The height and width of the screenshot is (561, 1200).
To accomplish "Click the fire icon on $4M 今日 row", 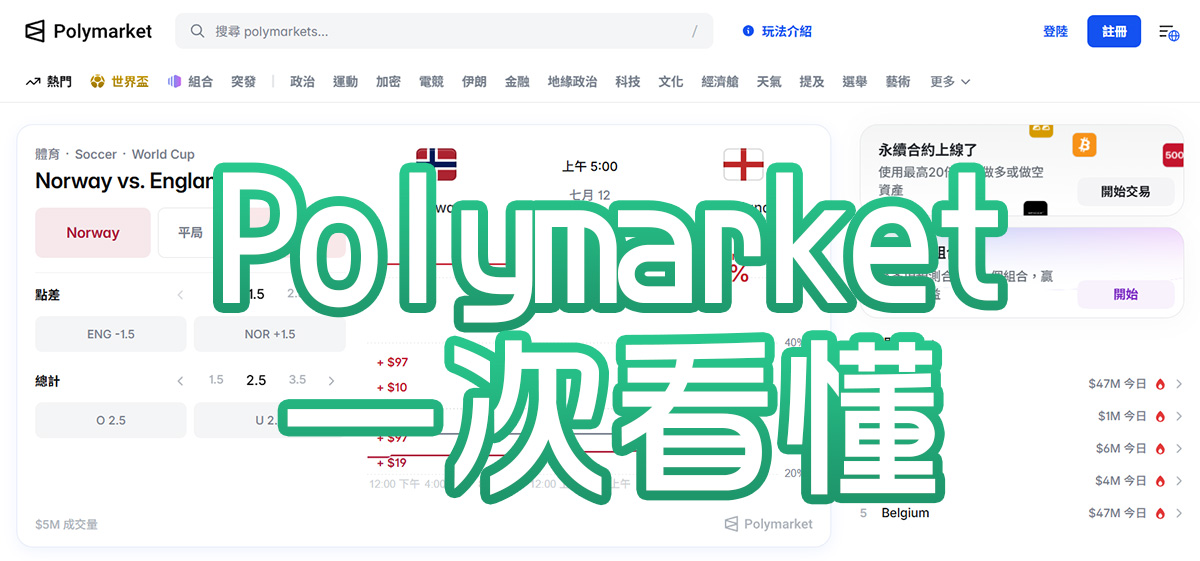I will (x=1160, y=480).
